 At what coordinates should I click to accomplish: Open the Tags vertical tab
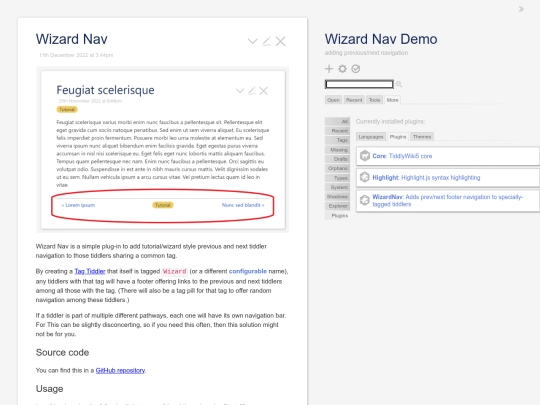[x=338, y=140]
